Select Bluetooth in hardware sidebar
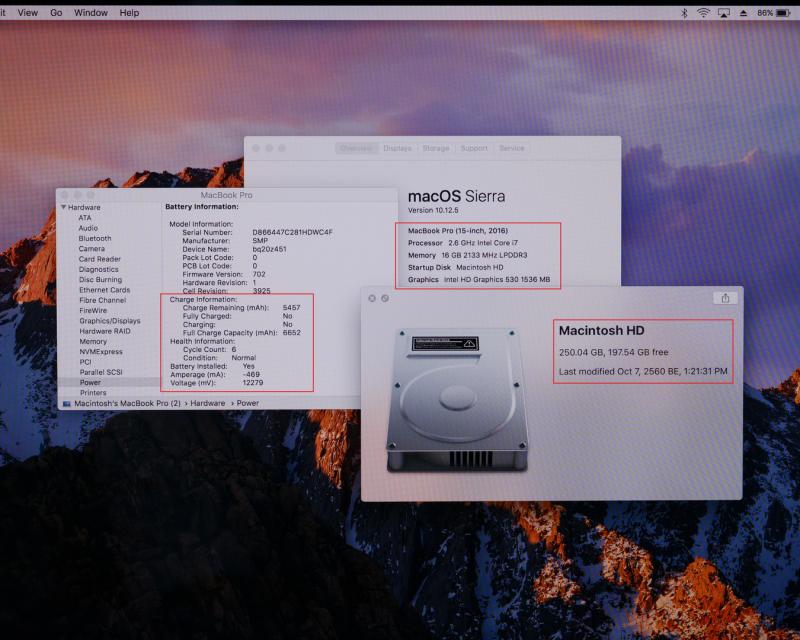800x640 pixels. [x=95, y=238]
